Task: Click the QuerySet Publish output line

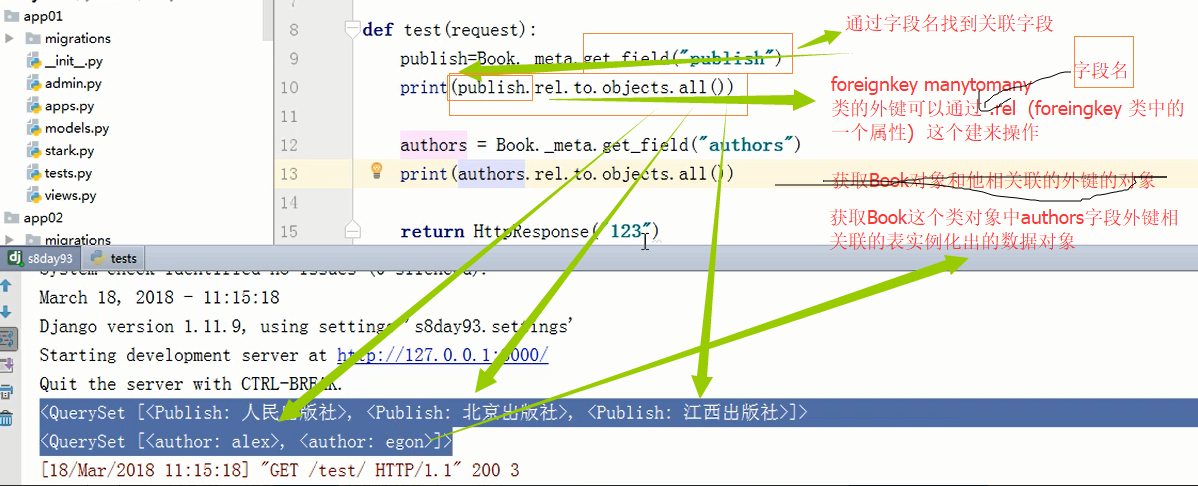Action: click(424, 413)
